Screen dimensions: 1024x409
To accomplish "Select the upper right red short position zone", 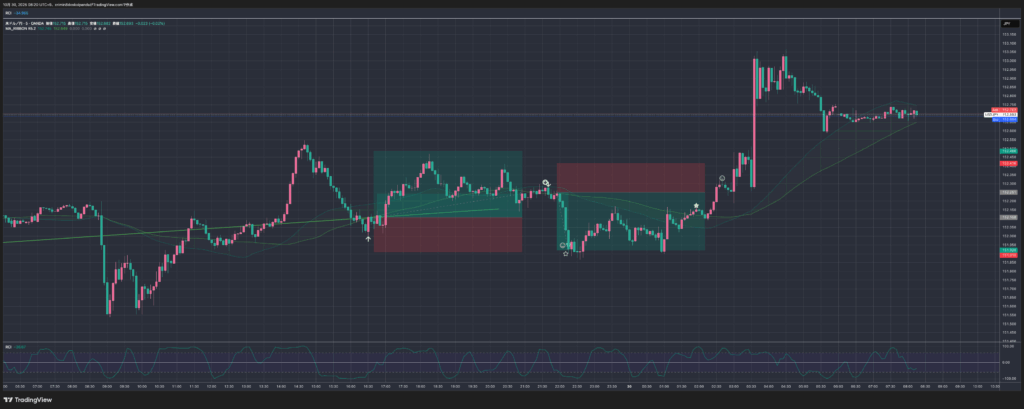I will click(630, 177).
